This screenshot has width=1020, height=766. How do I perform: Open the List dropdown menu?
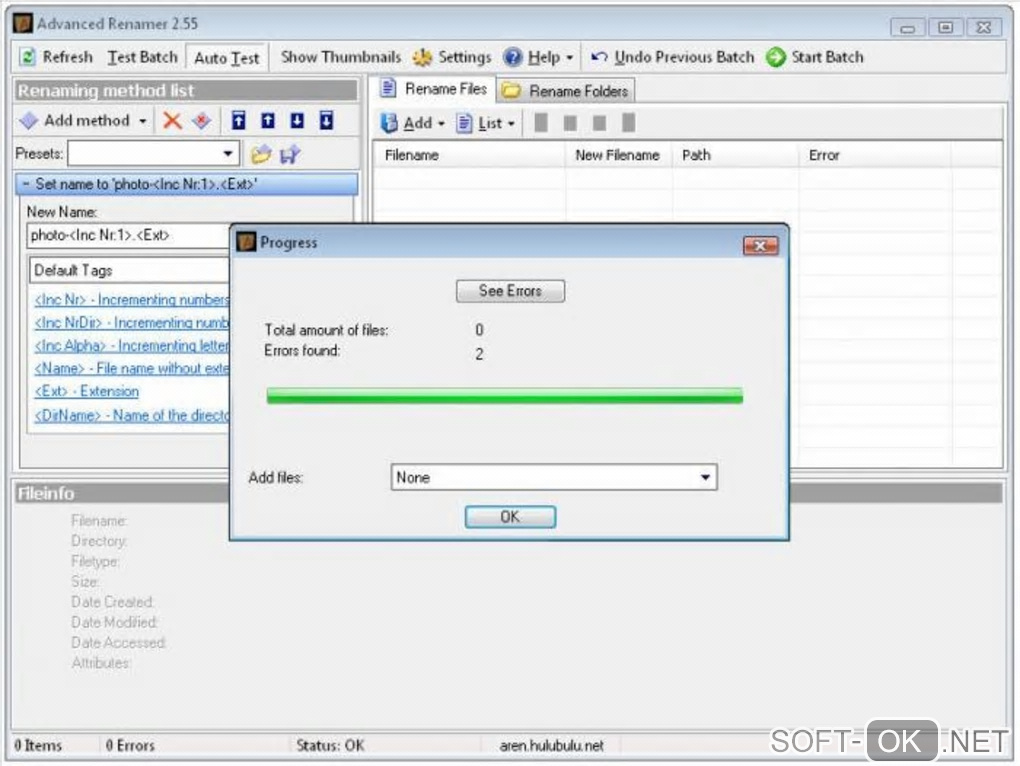point(485,123)
